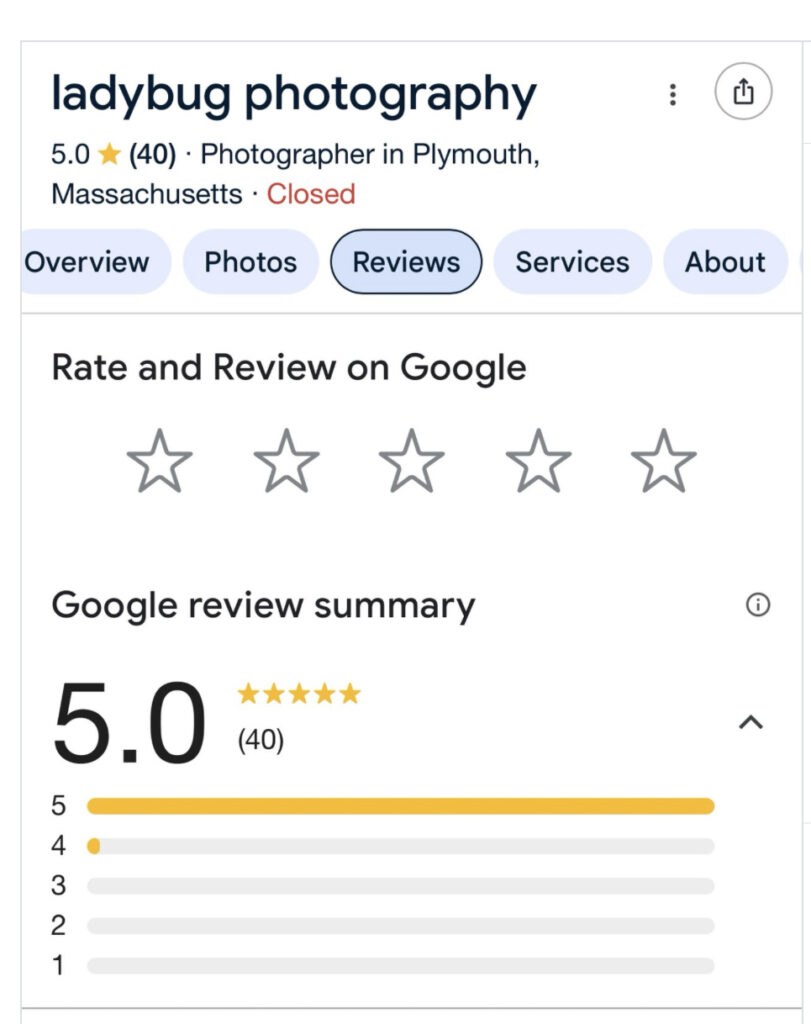Click the 4-star rating bar
The height and width of the screenshot is (1024, 811).
(400, 846)
